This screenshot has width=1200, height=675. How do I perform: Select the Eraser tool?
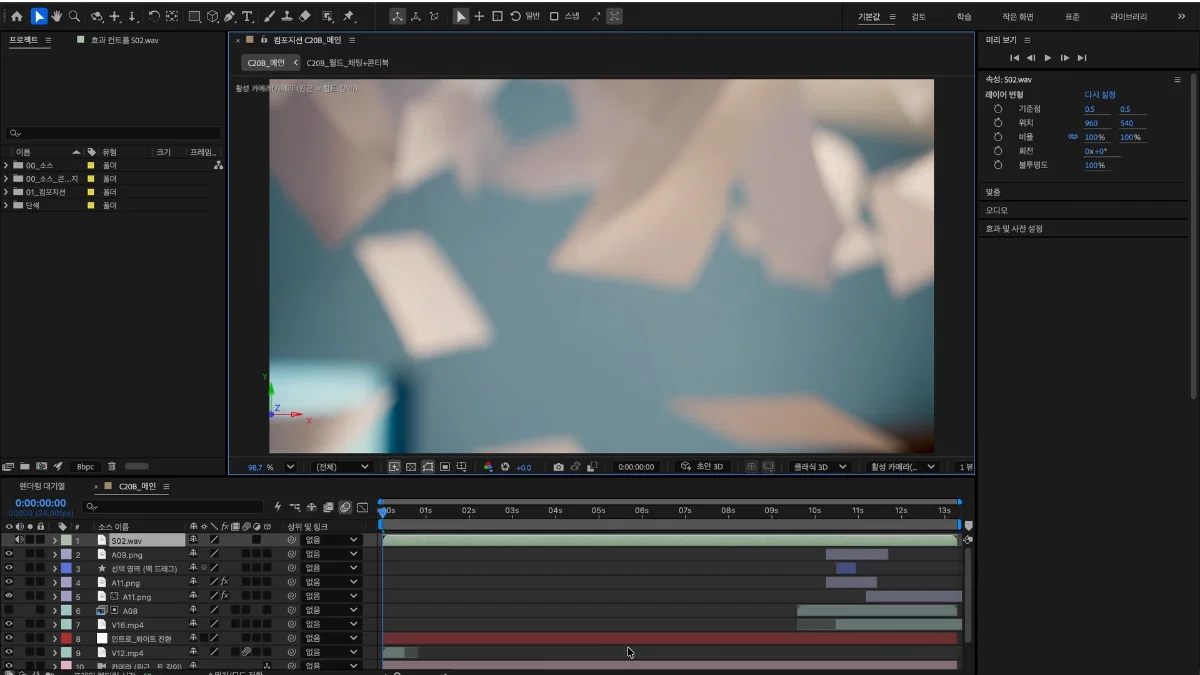[x=305, y=16]
